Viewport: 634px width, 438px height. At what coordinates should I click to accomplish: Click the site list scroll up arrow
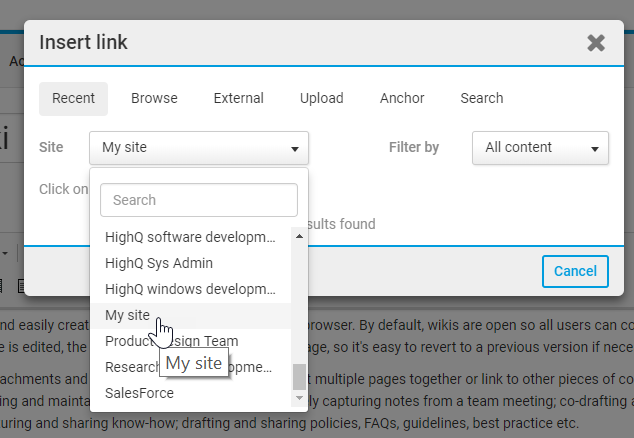tap(298, 236)
